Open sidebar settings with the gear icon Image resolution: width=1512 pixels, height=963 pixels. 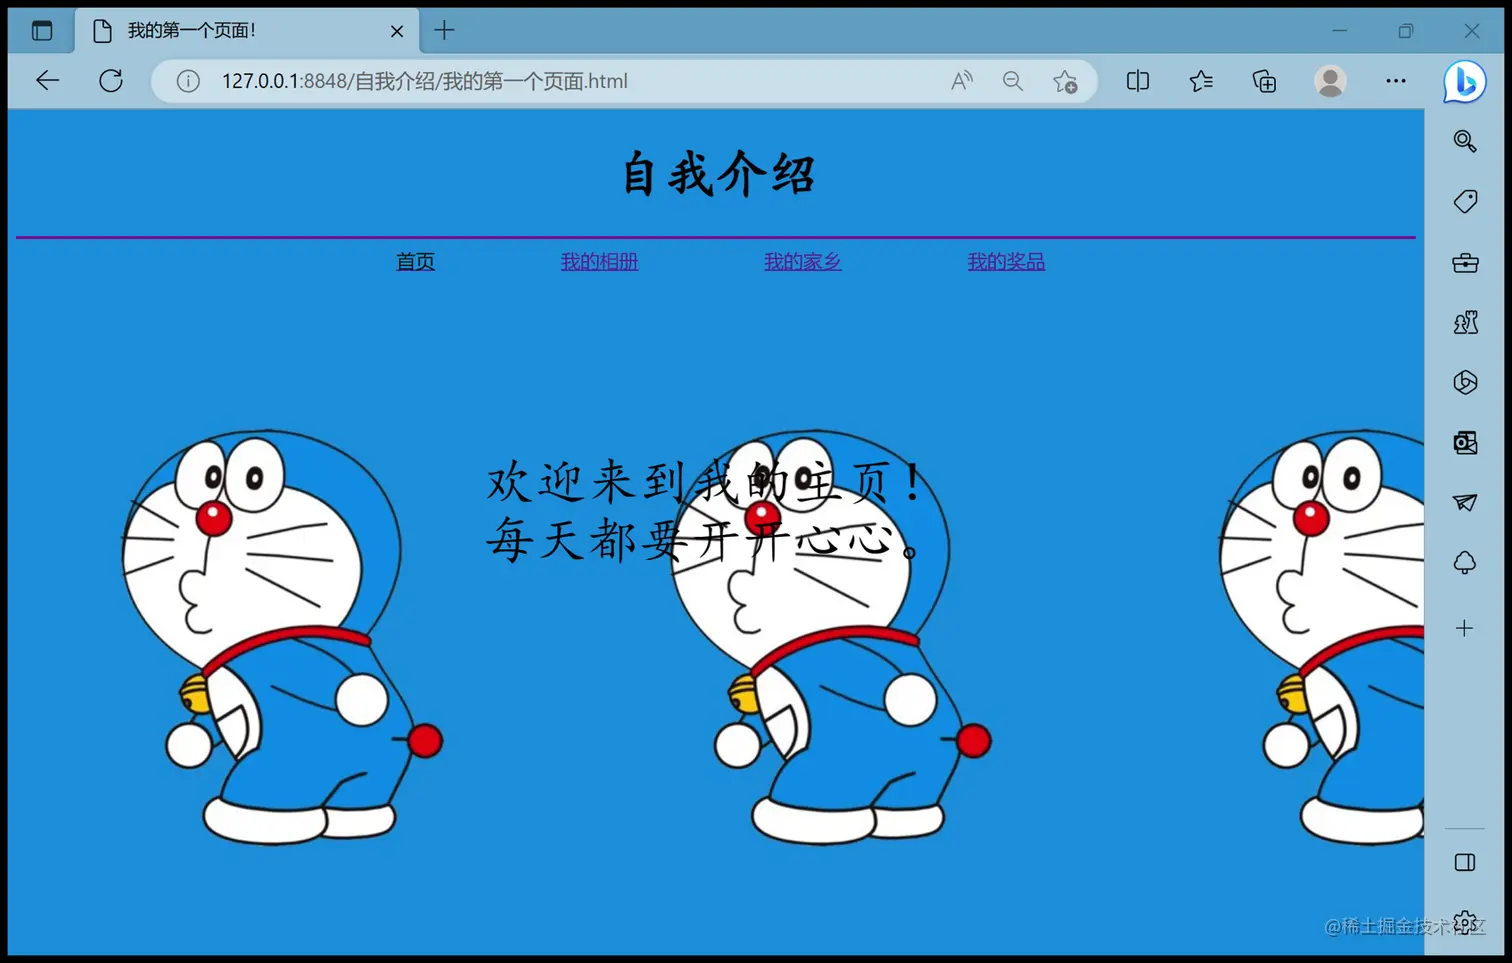[1464, 922]
